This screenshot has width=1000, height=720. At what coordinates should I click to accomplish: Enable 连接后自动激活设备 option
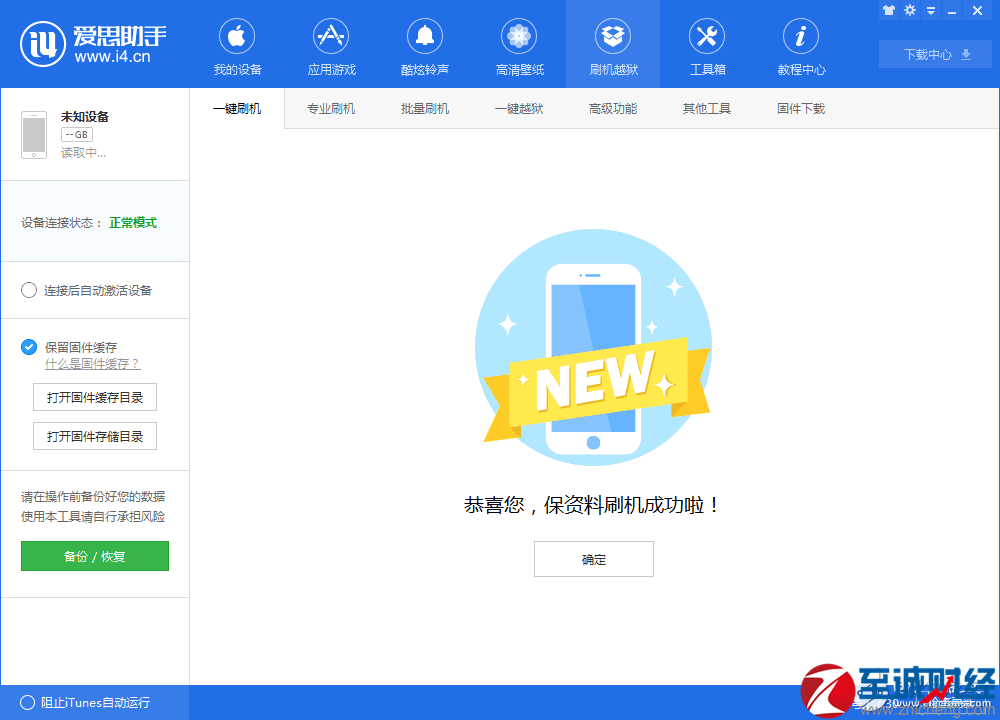[x=30, y=290]
